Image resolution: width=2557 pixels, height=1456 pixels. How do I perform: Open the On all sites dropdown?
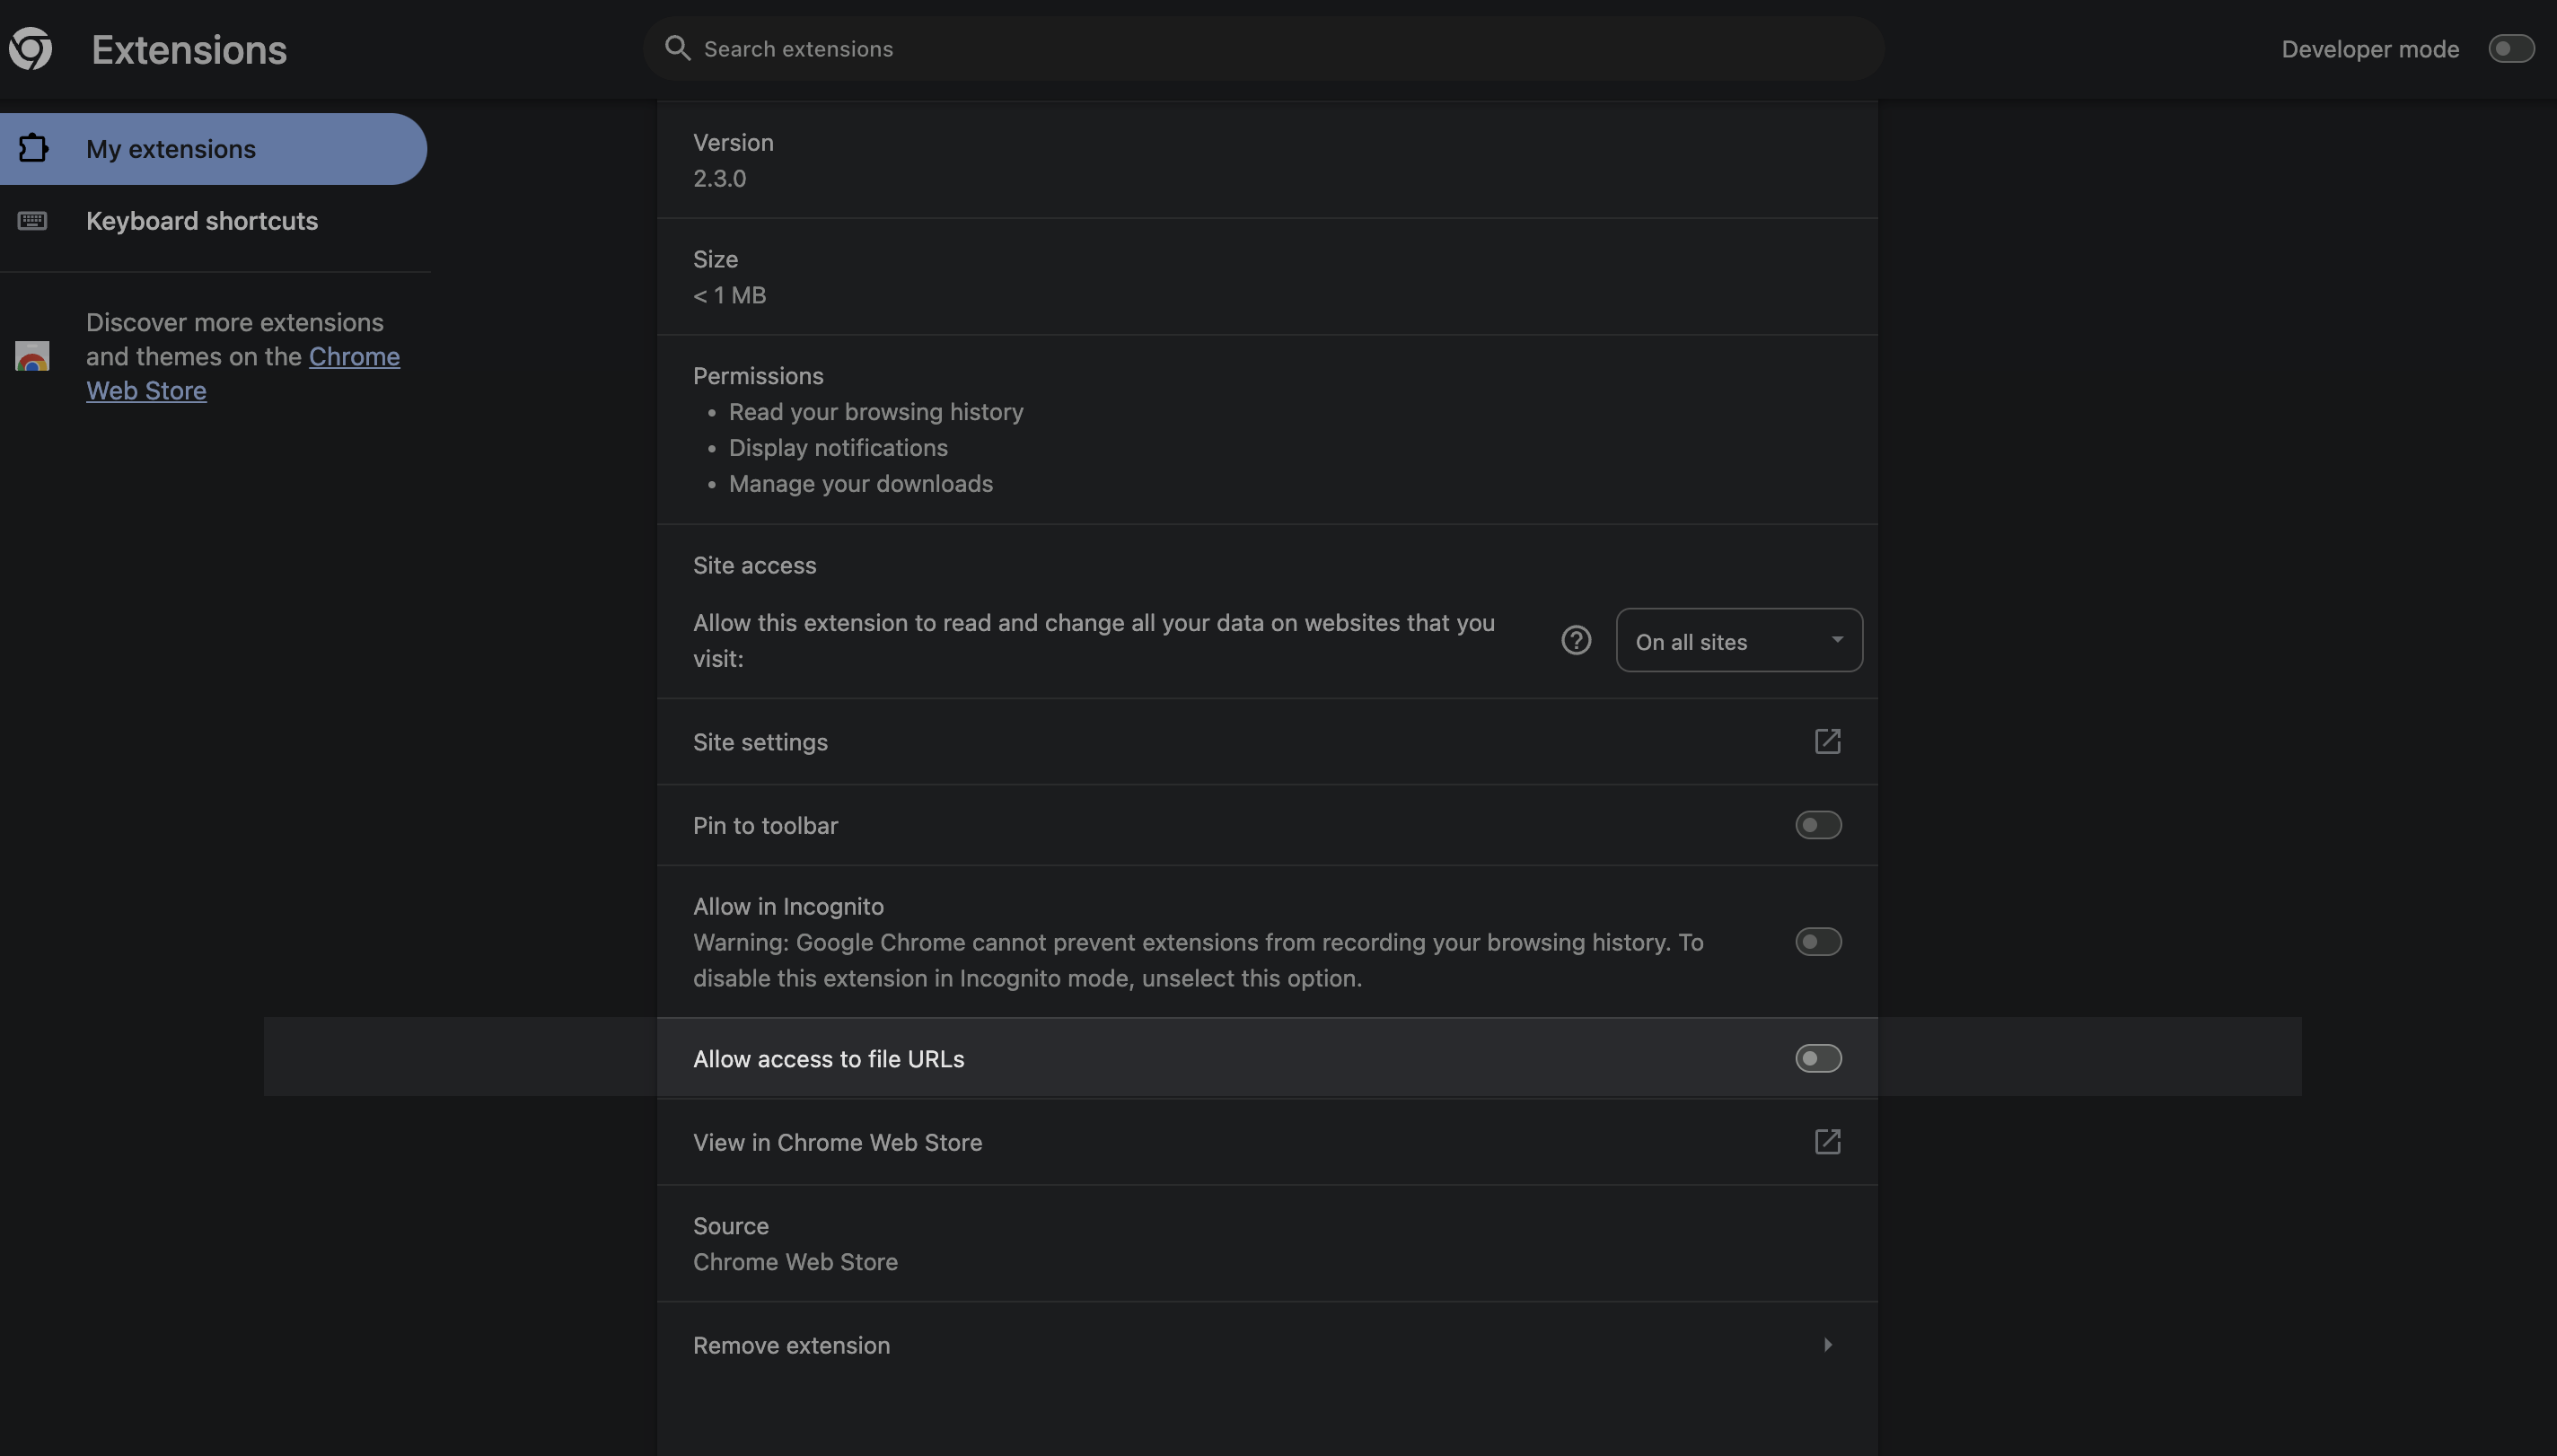1739,640
